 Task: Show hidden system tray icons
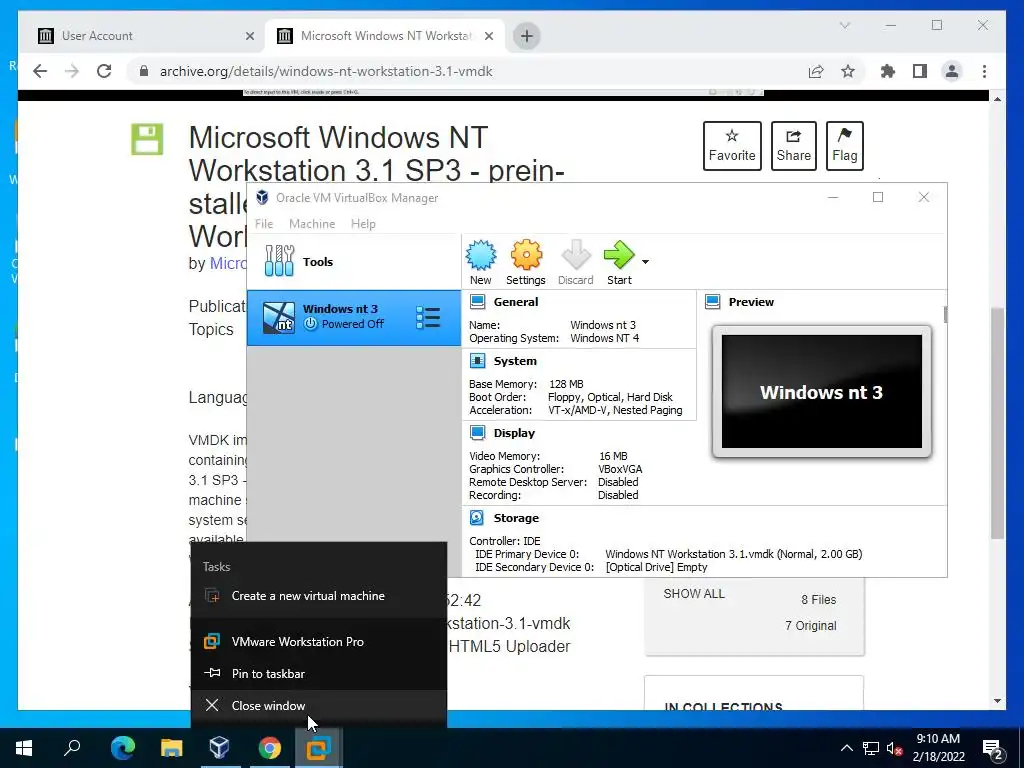pyautogui.click(x=846, y=748)
